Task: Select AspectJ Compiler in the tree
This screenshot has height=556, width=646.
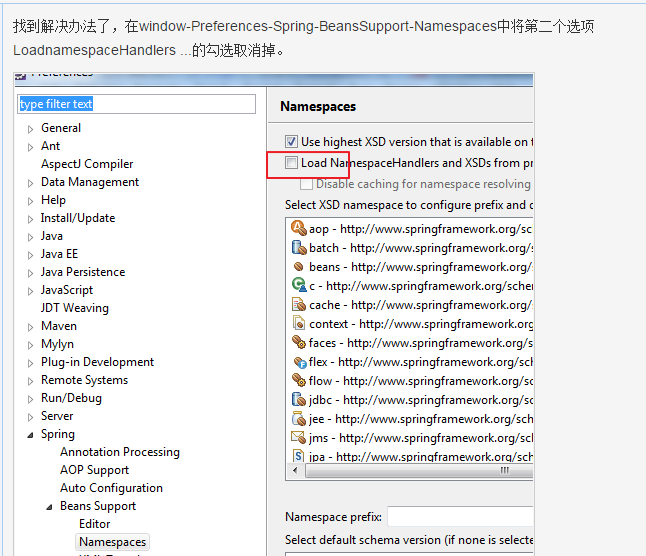Action: click(x=87, y=164)
